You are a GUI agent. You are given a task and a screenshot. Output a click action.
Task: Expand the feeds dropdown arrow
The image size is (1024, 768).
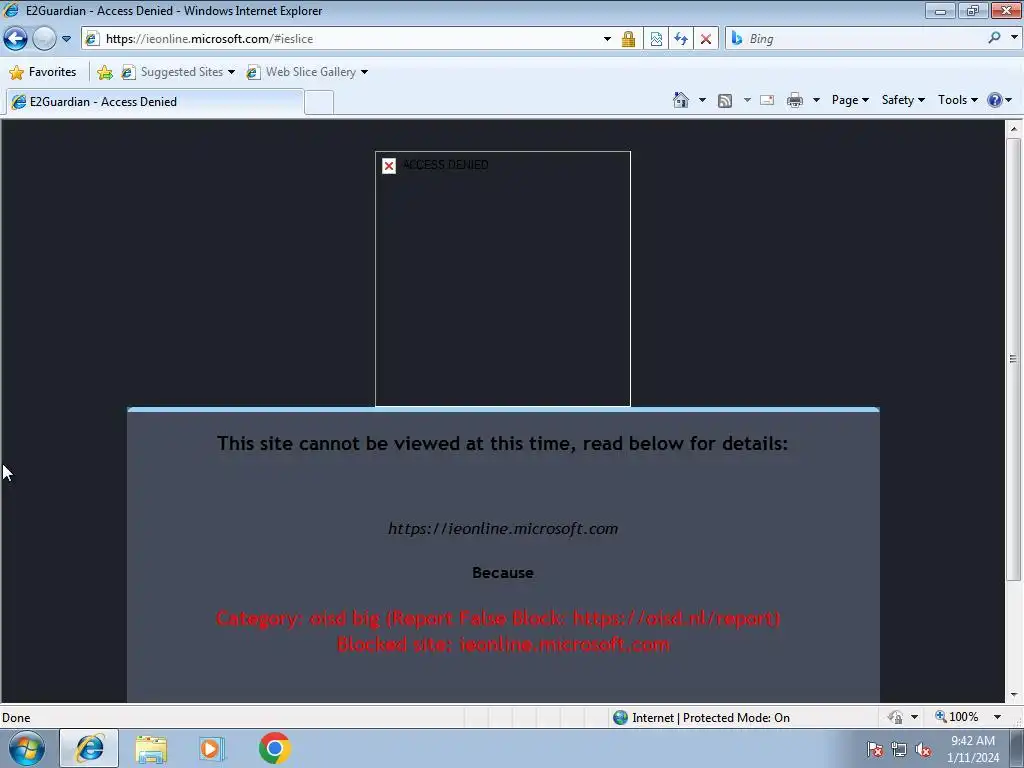747,100
